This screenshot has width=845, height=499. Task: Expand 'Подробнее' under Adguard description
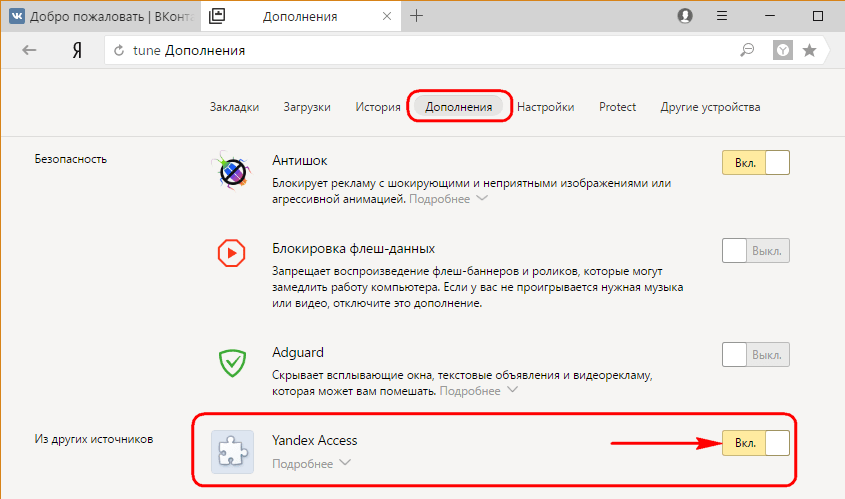click(476, 390)
